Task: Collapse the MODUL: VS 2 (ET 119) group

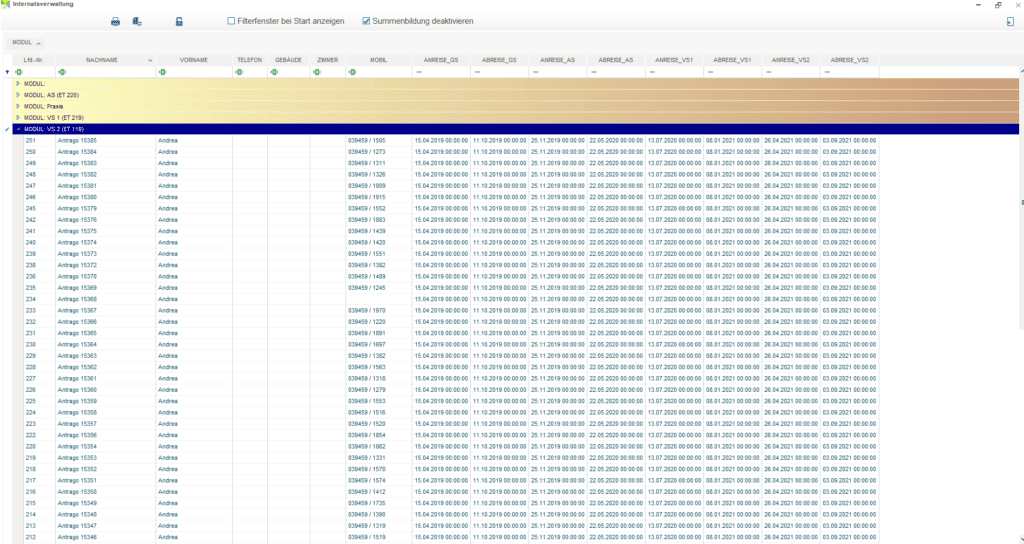Action: click(18, 129)
